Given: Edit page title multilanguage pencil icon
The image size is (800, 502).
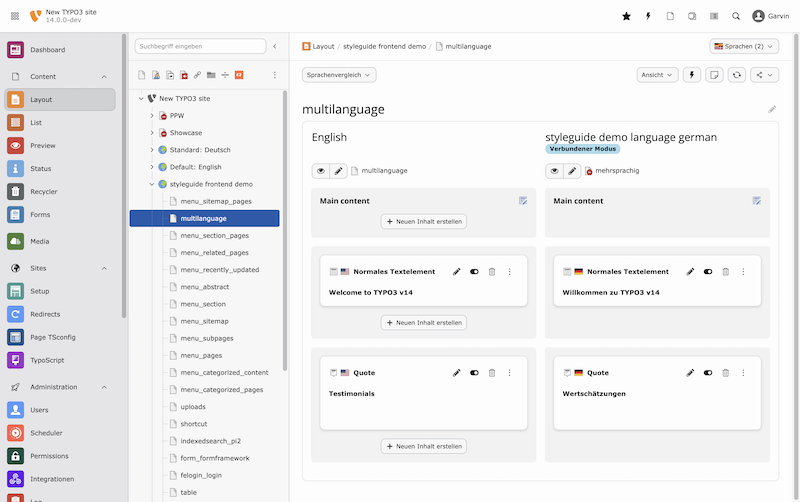Looking at the screenshot, I should pos(771,109).
